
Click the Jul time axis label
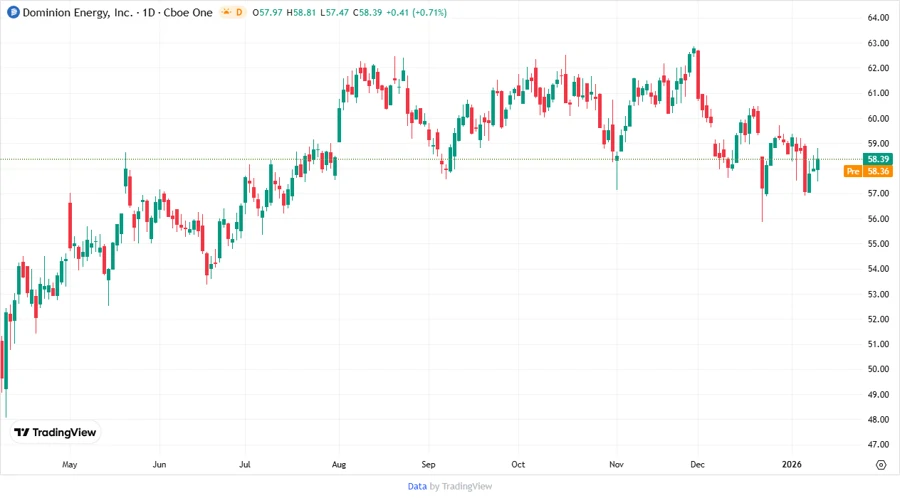pos(245,464)
